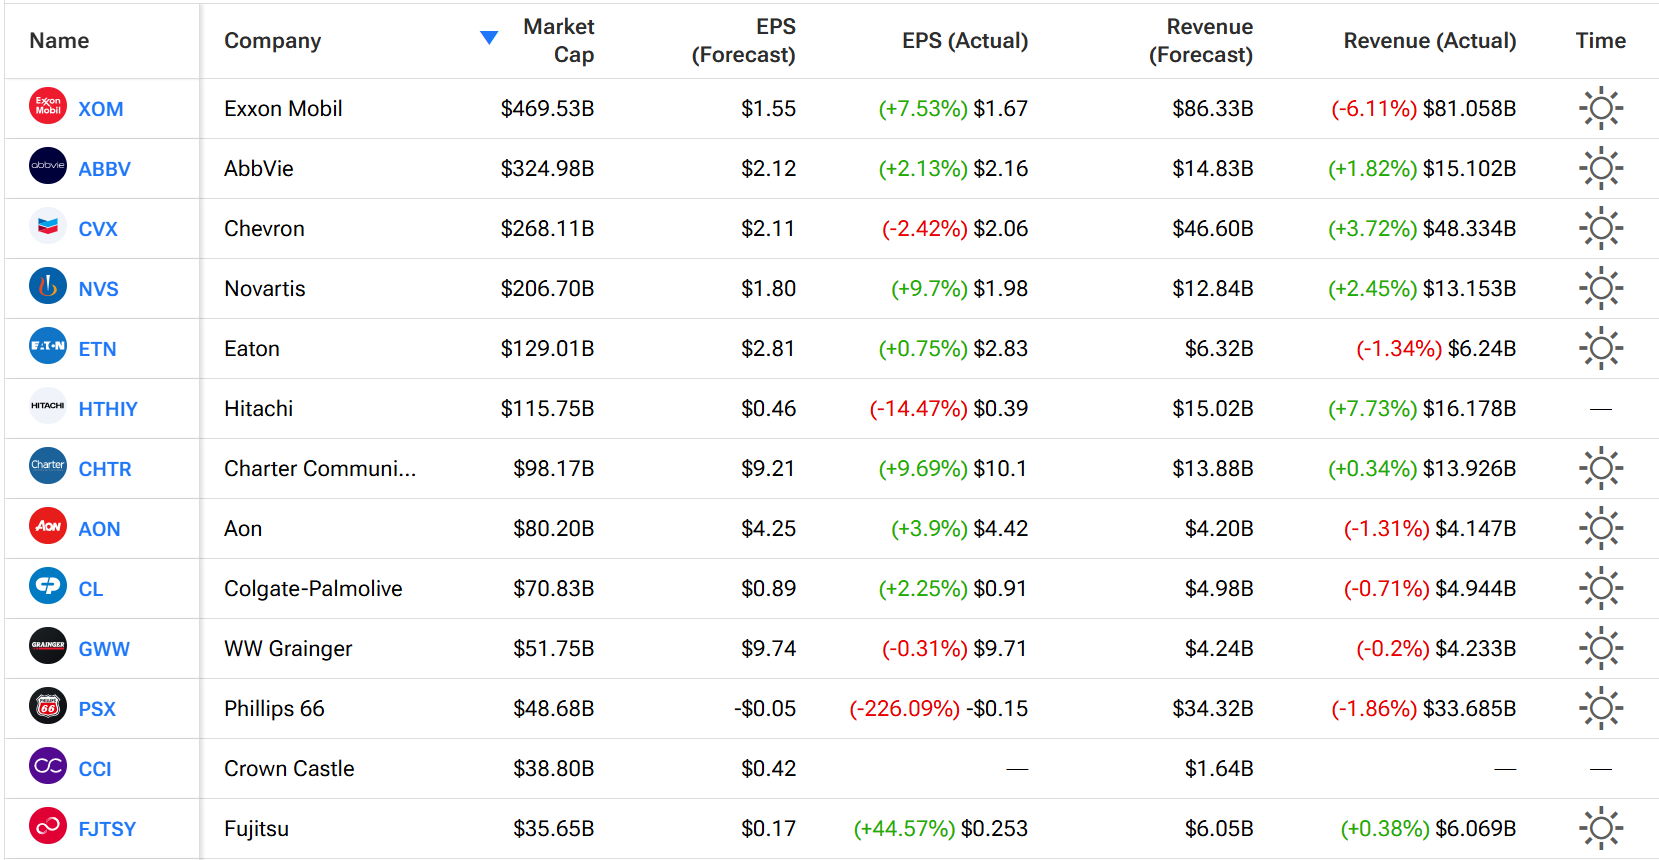This screenshot has width=1659, height=860.
Task: Select Crown Castle's $0.42 EPS forecast
Action: [x=769, y=769]
